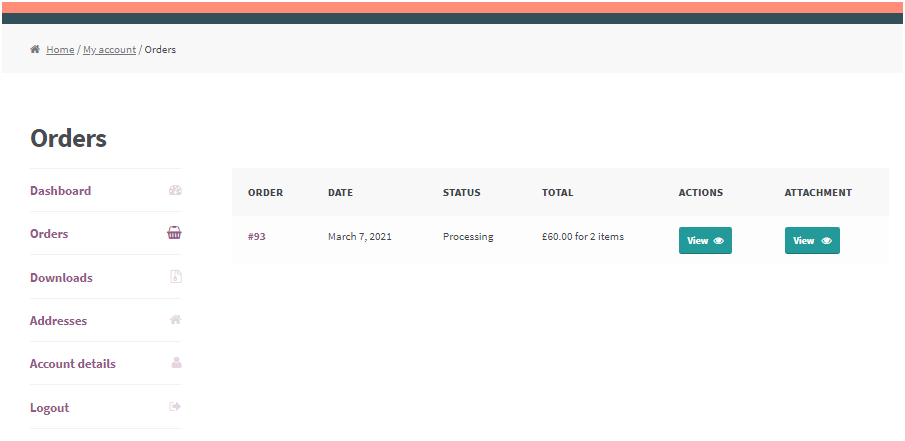The height and width of the screenshot is (441, 905).
Task: Open Account details in the sidebar
Action: [73, 364]
